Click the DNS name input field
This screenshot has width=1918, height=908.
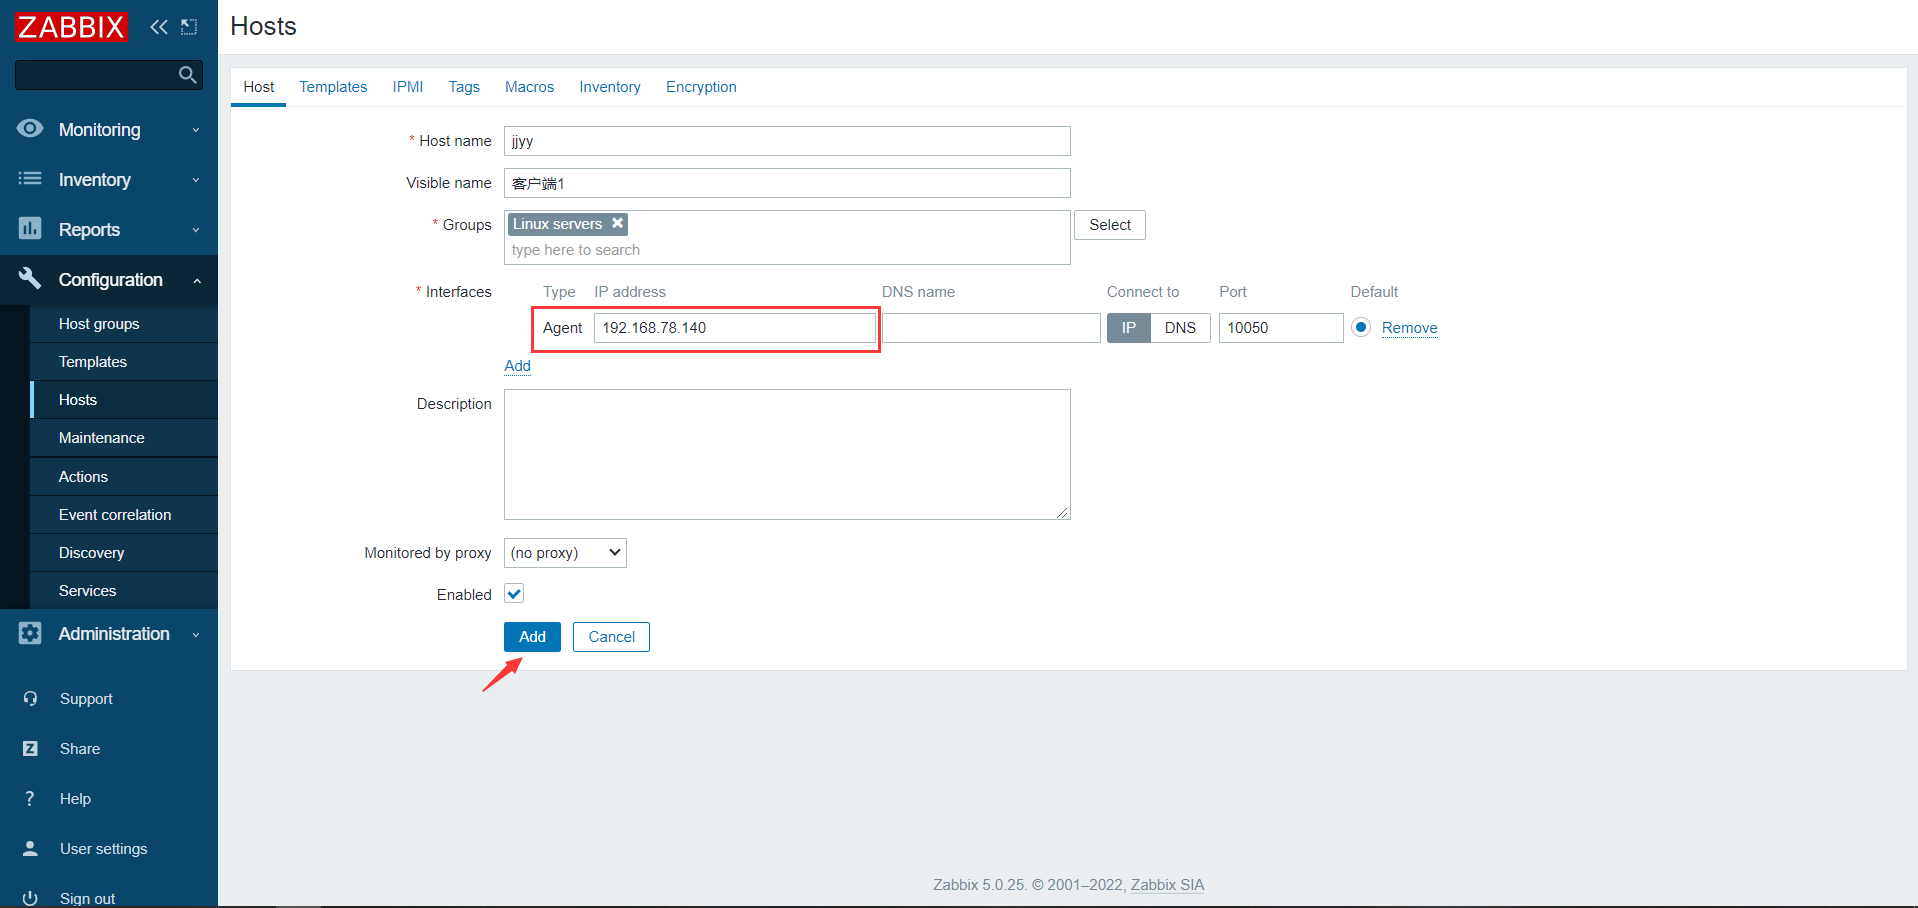click(x=991, y=328)
